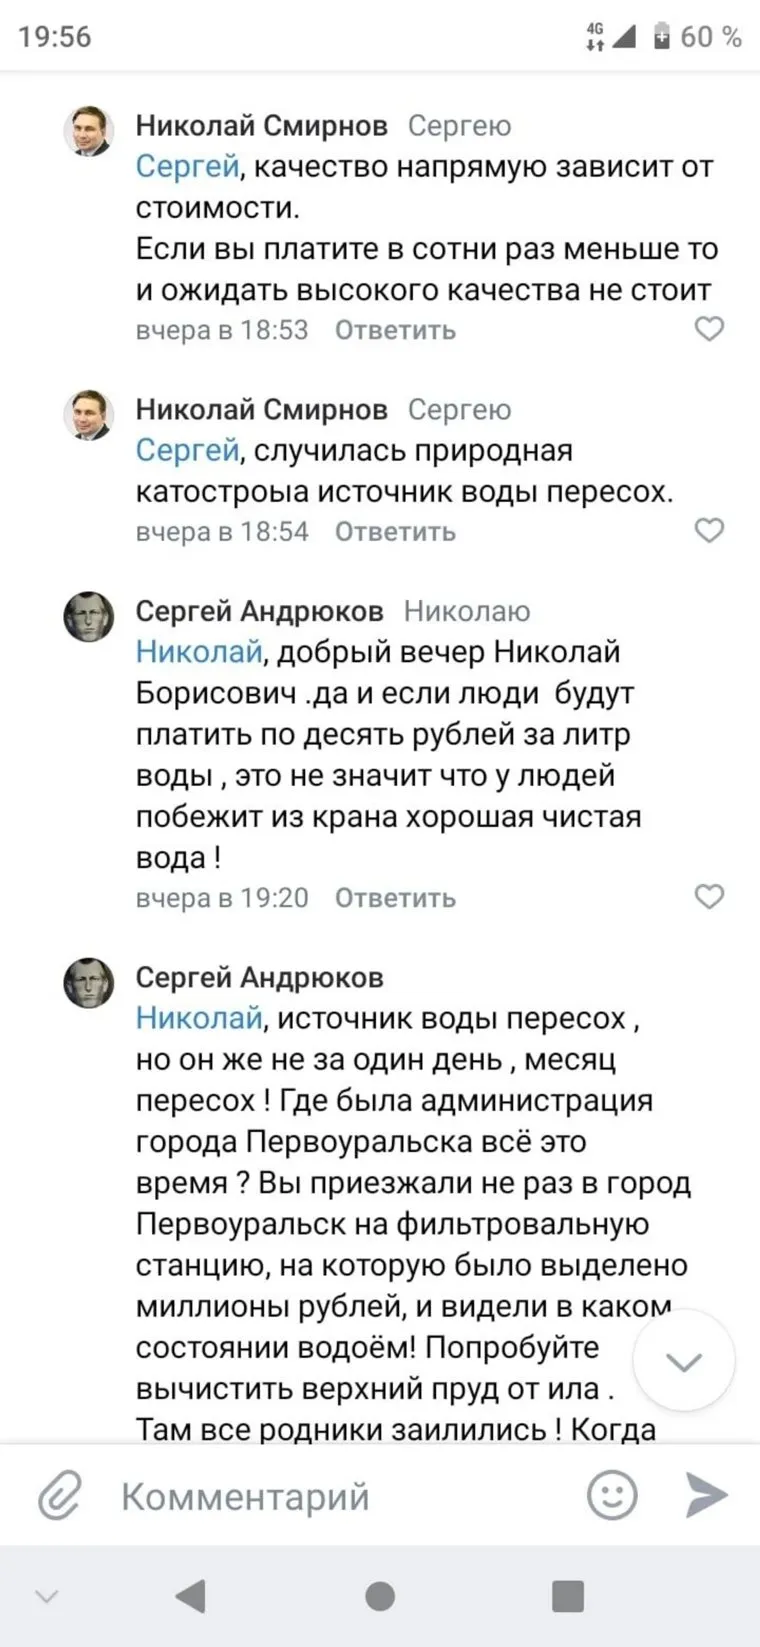Open the emoji smiley picker
This screenshot has width=760, height=1647.
pyautogui.click(x=612, y=1495)
